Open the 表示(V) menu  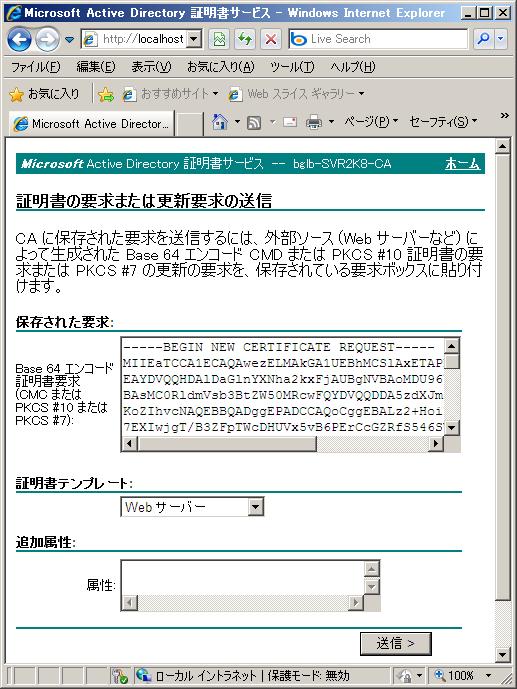point(151,67)
